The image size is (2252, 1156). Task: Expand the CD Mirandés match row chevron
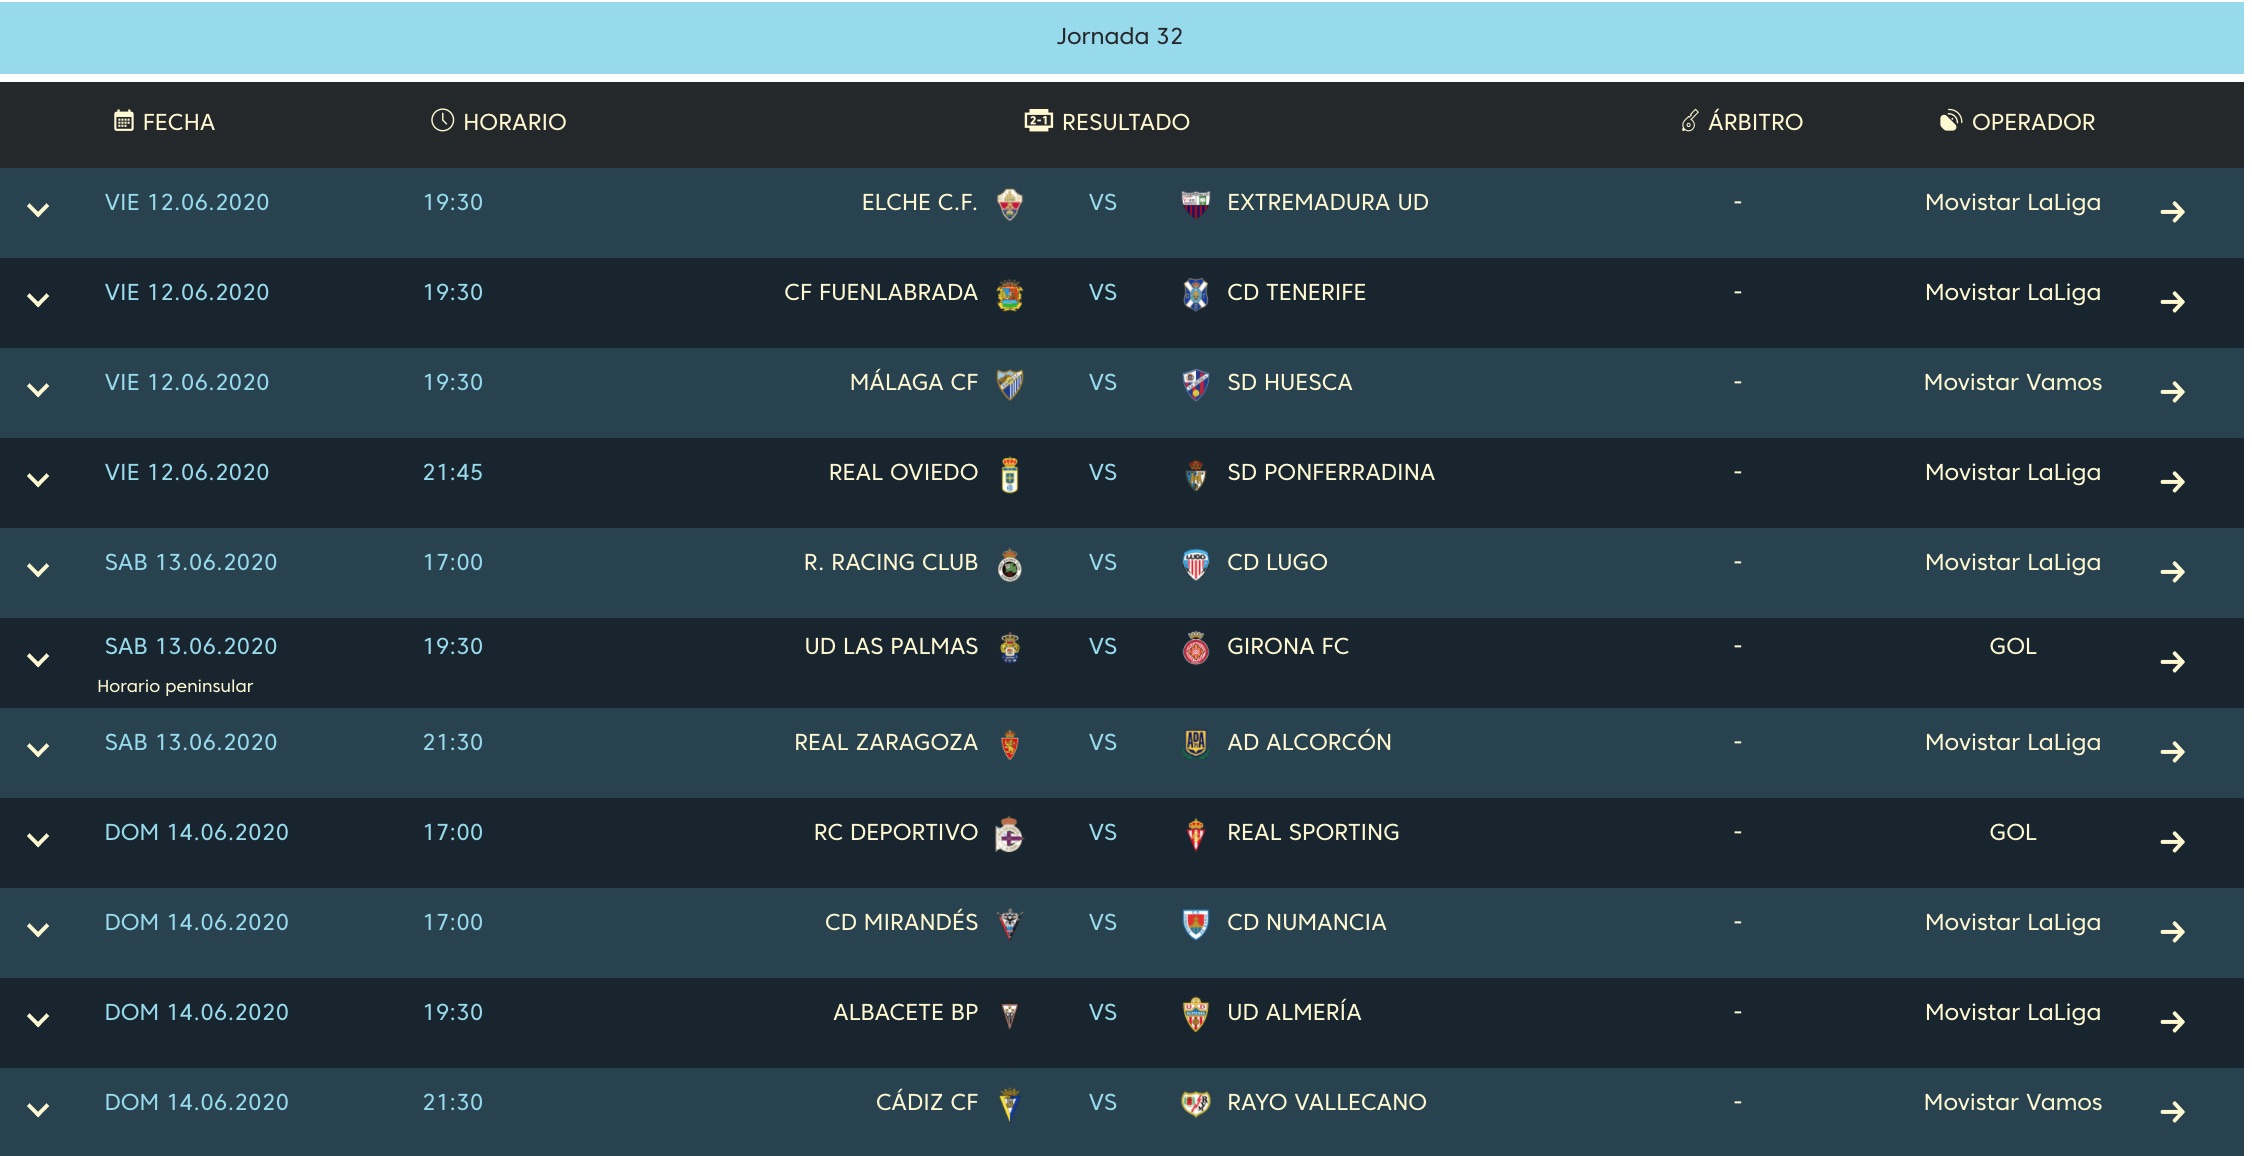click(38, 931)
